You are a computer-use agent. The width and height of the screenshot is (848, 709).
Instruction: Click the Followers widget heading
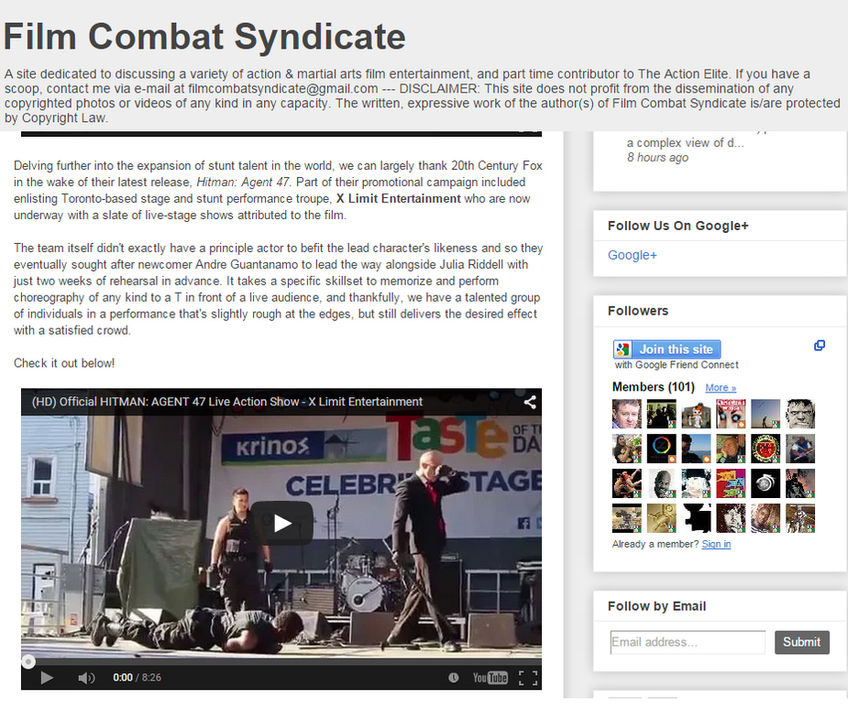638,311
